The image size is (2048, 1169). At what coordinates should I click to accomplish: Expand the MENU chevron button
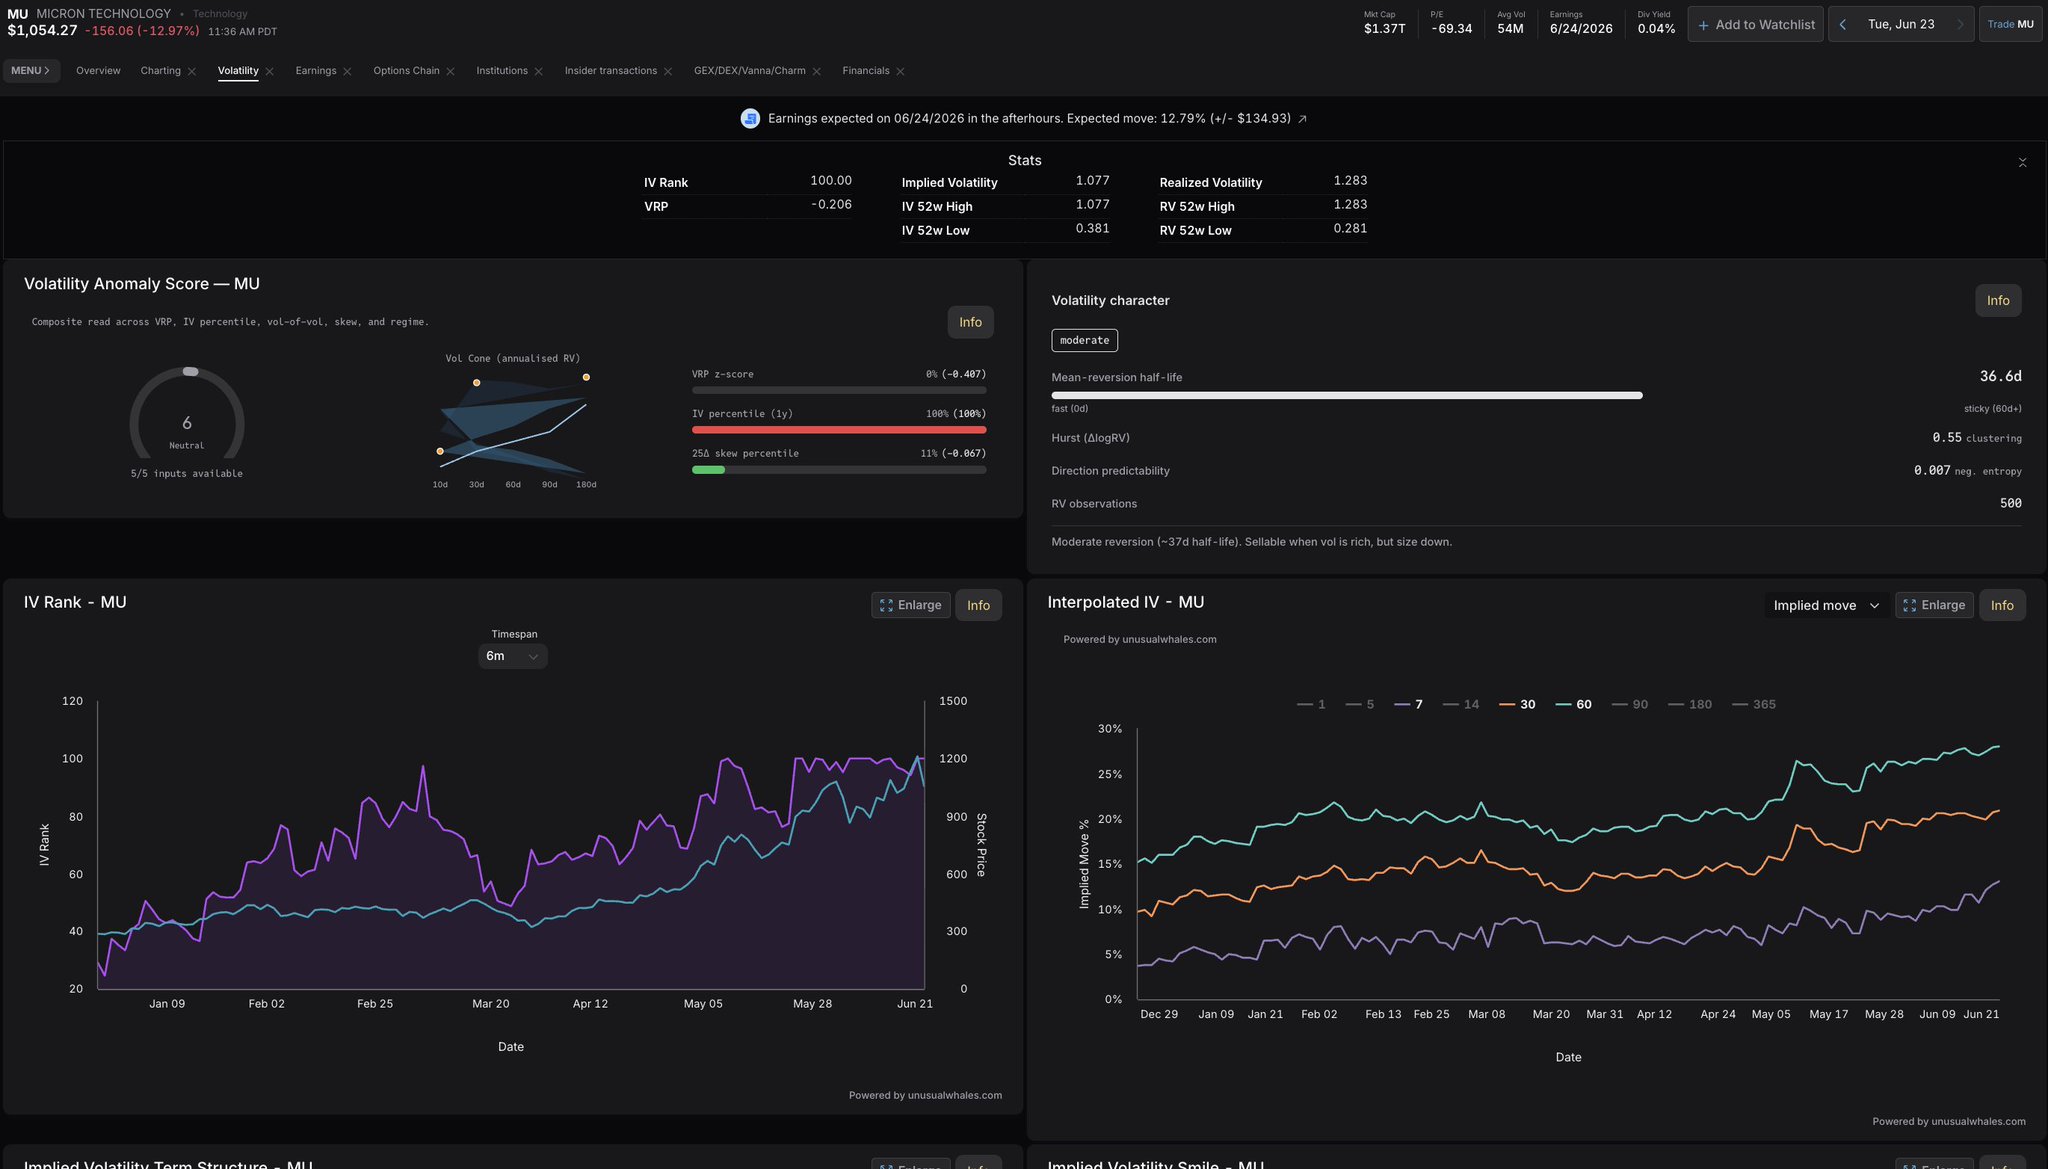[31, 71]
